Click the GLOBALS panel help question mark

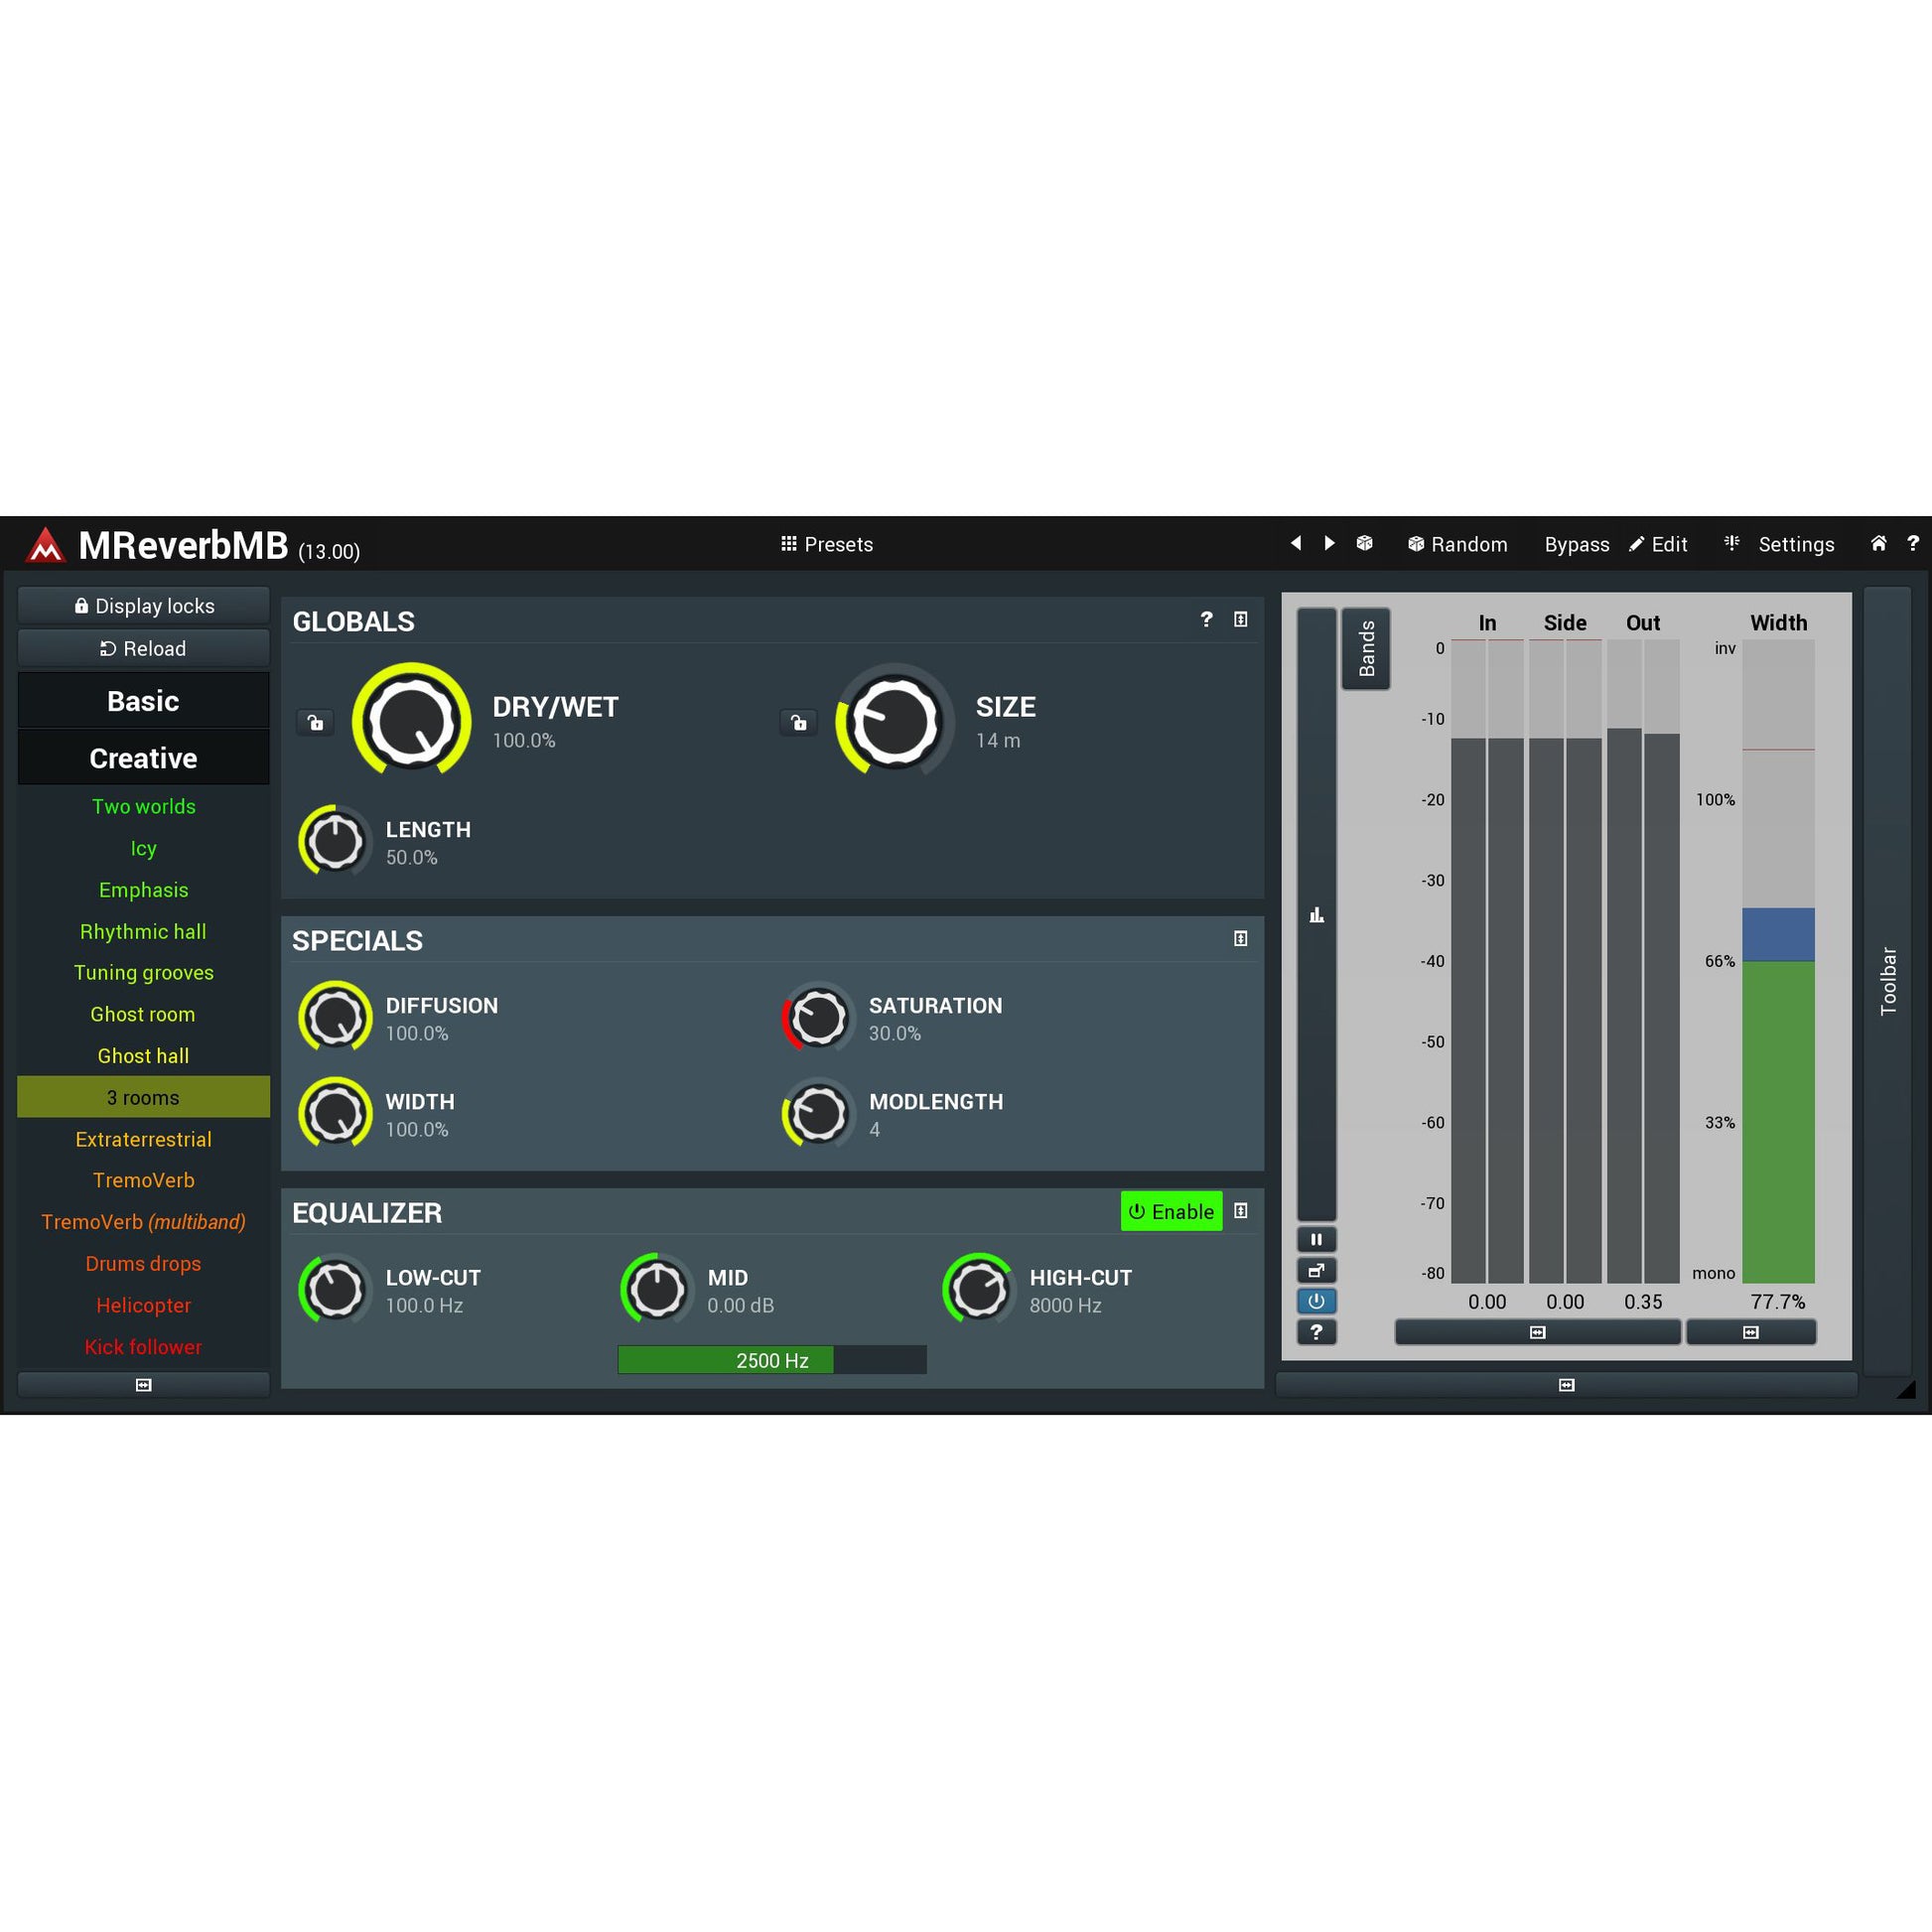click(1206, 620)
